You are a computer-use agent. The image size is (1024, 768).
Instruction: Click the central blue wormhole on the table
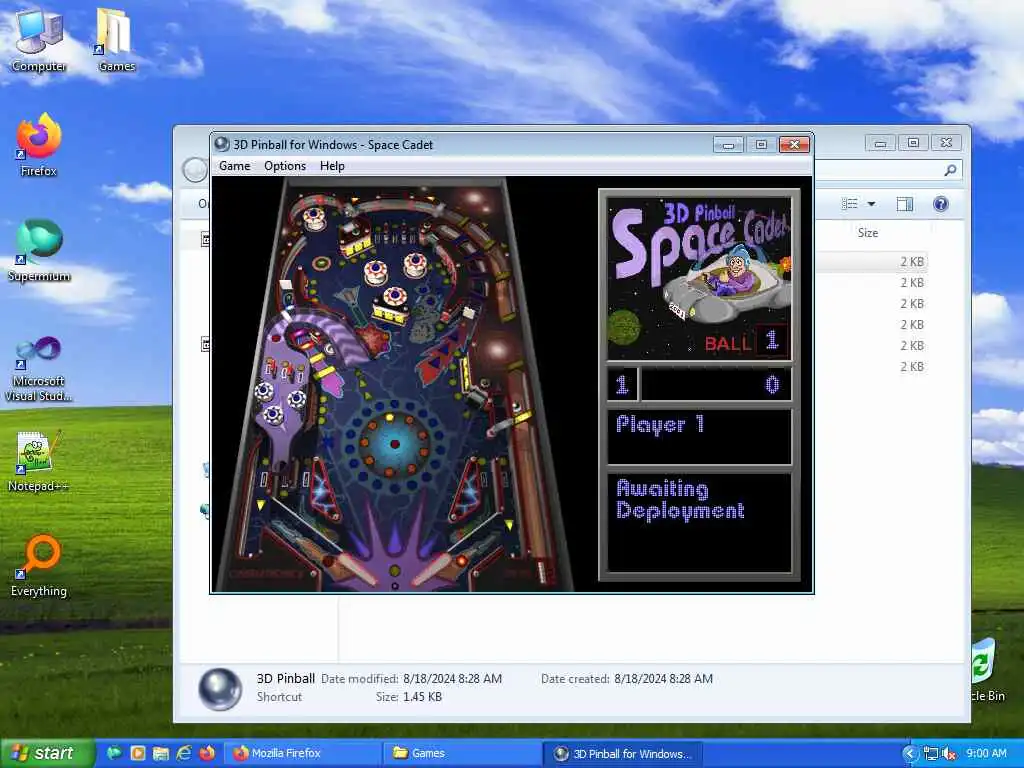coord(394,444)
